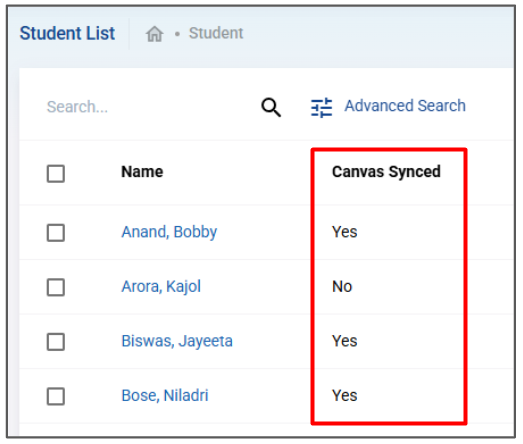This screenshot has height=444, width=523.
Task: Click the home breadcrumb icon
Action: click(x=154, y=34)
